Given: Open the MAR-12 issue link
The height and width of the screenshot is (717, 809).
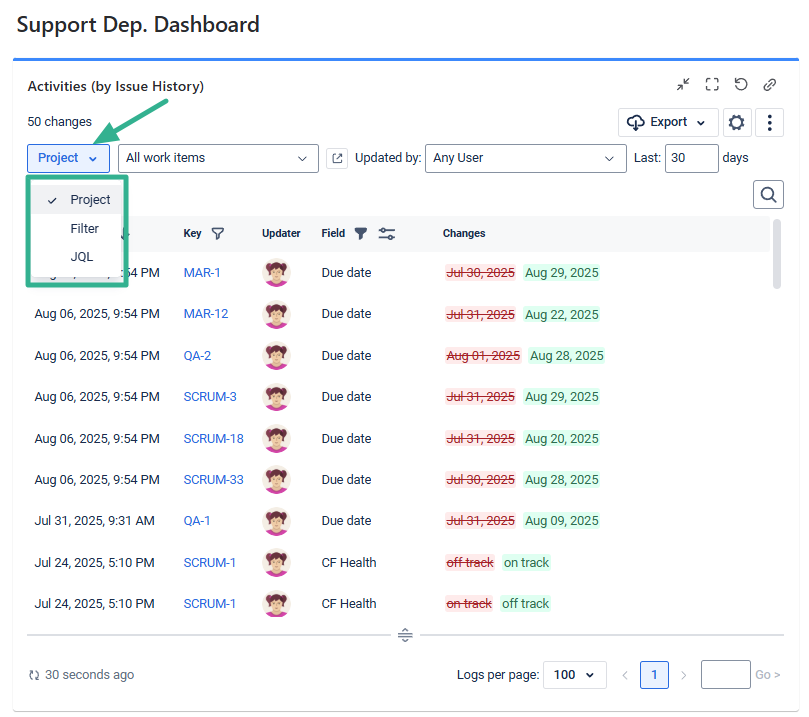Looking at the screenshot, I should coord(206,314).
